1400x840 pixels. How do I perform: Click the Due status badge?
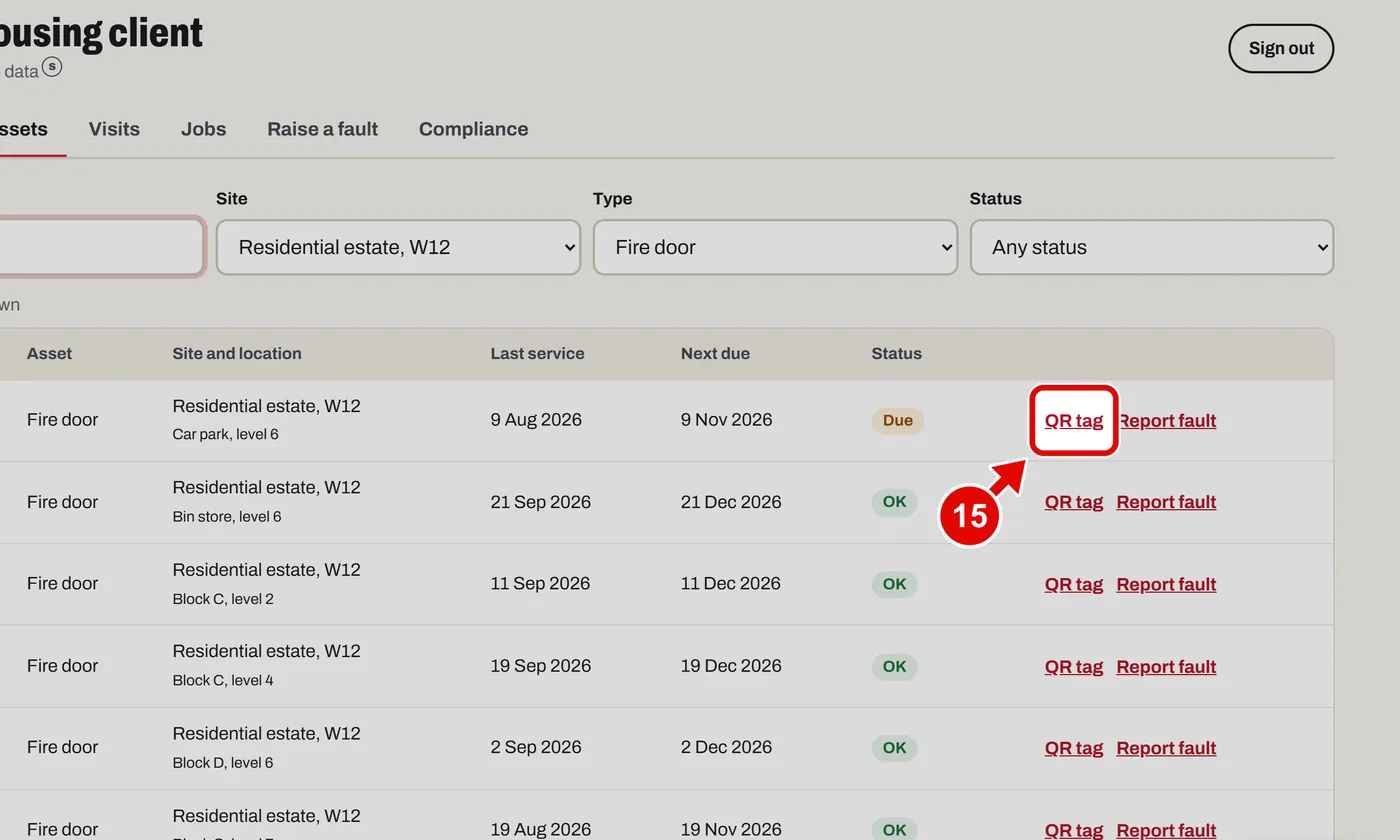tap(897, 420)
